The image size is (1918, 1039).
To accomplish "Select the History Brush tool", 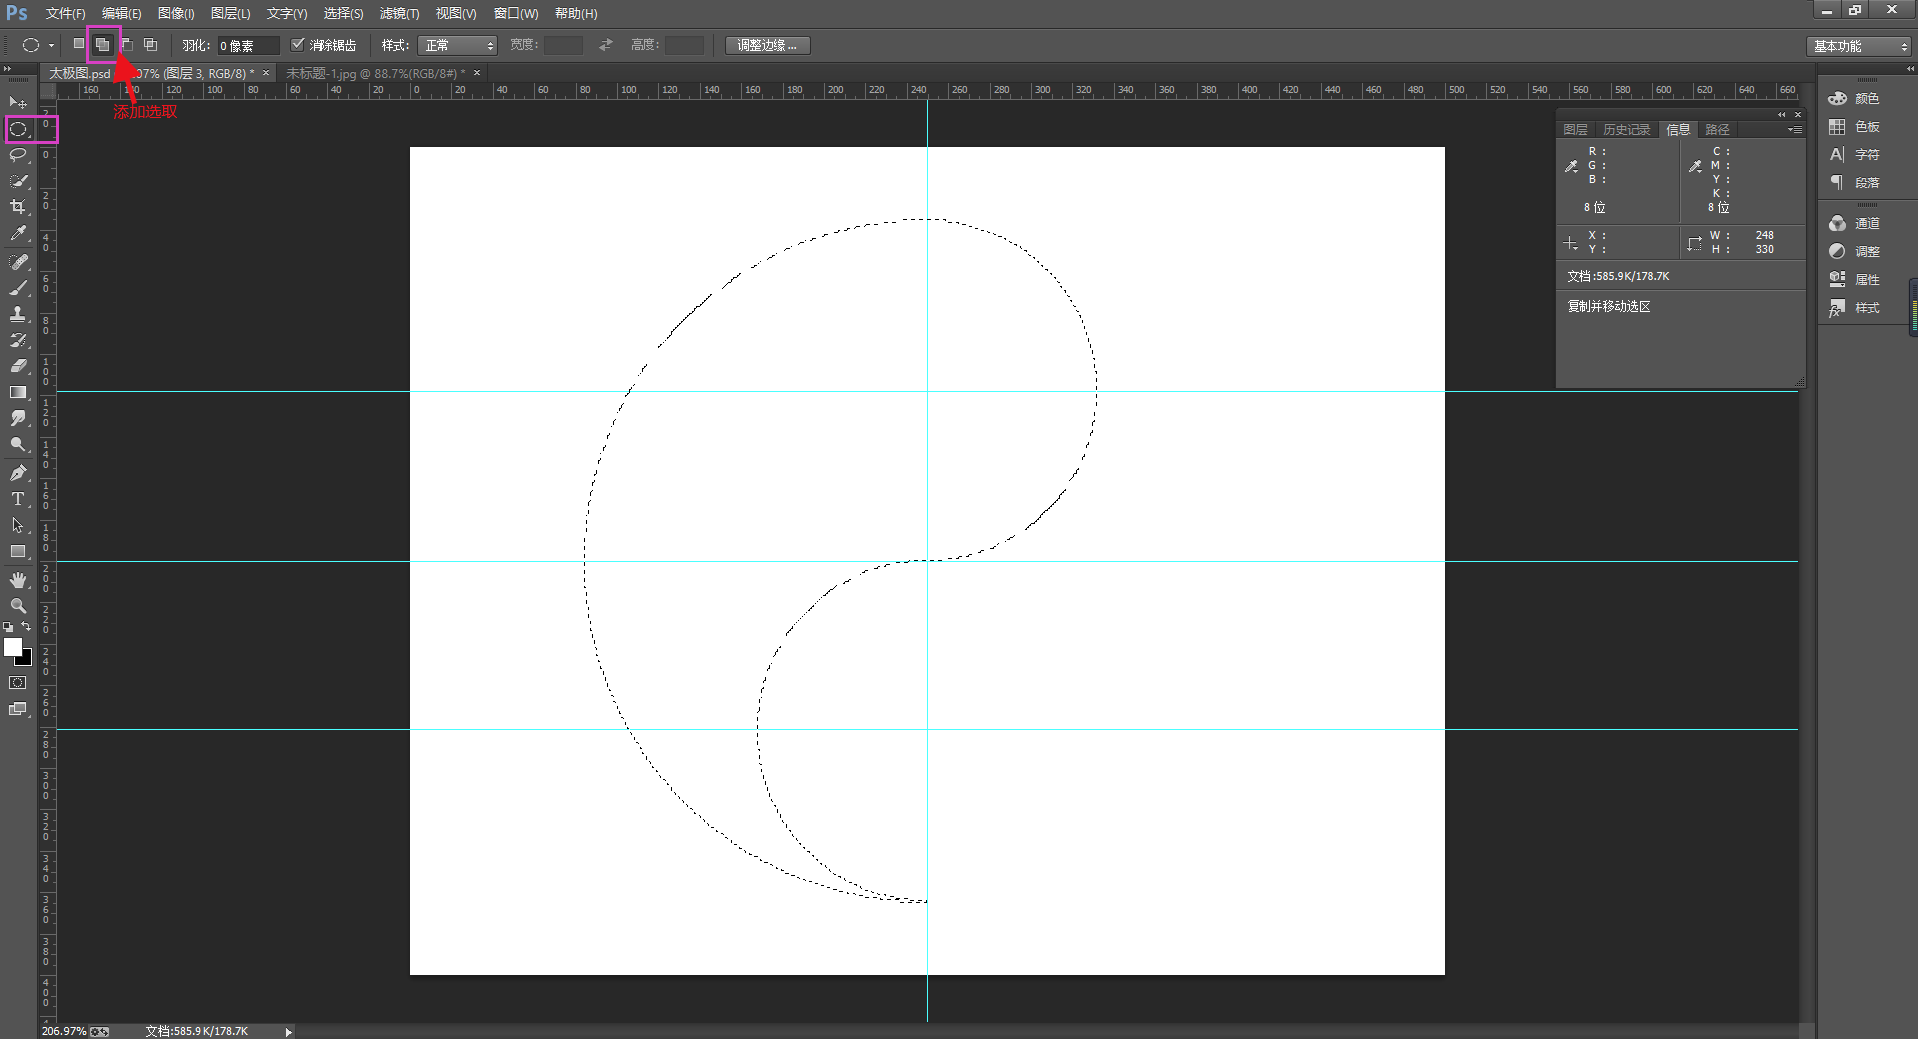I will click(18, 340).
